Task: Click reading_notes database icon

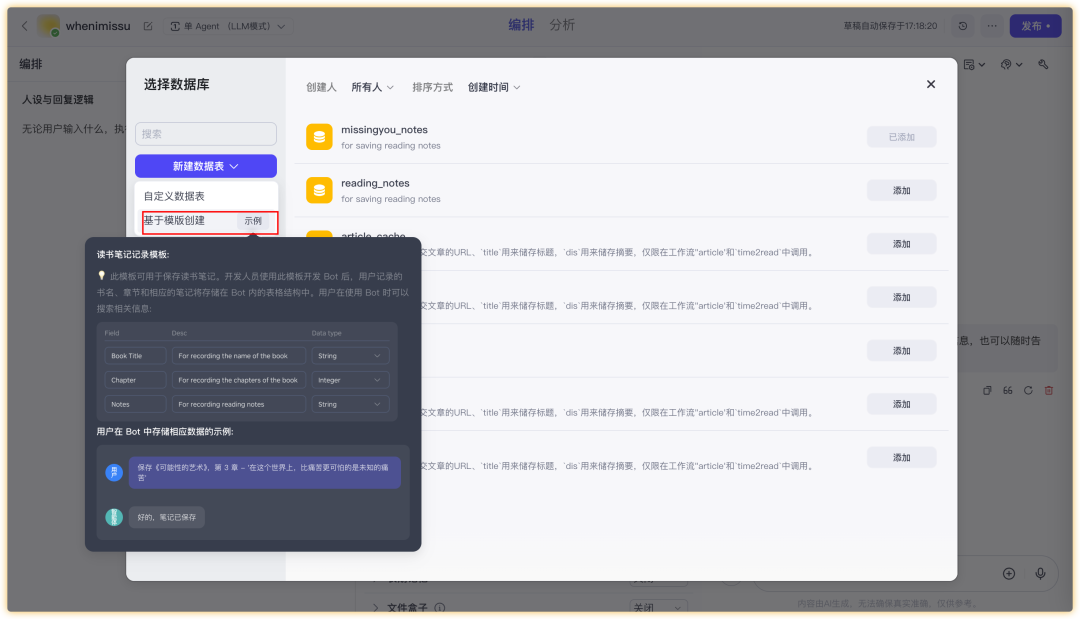Action: point(319,190)
